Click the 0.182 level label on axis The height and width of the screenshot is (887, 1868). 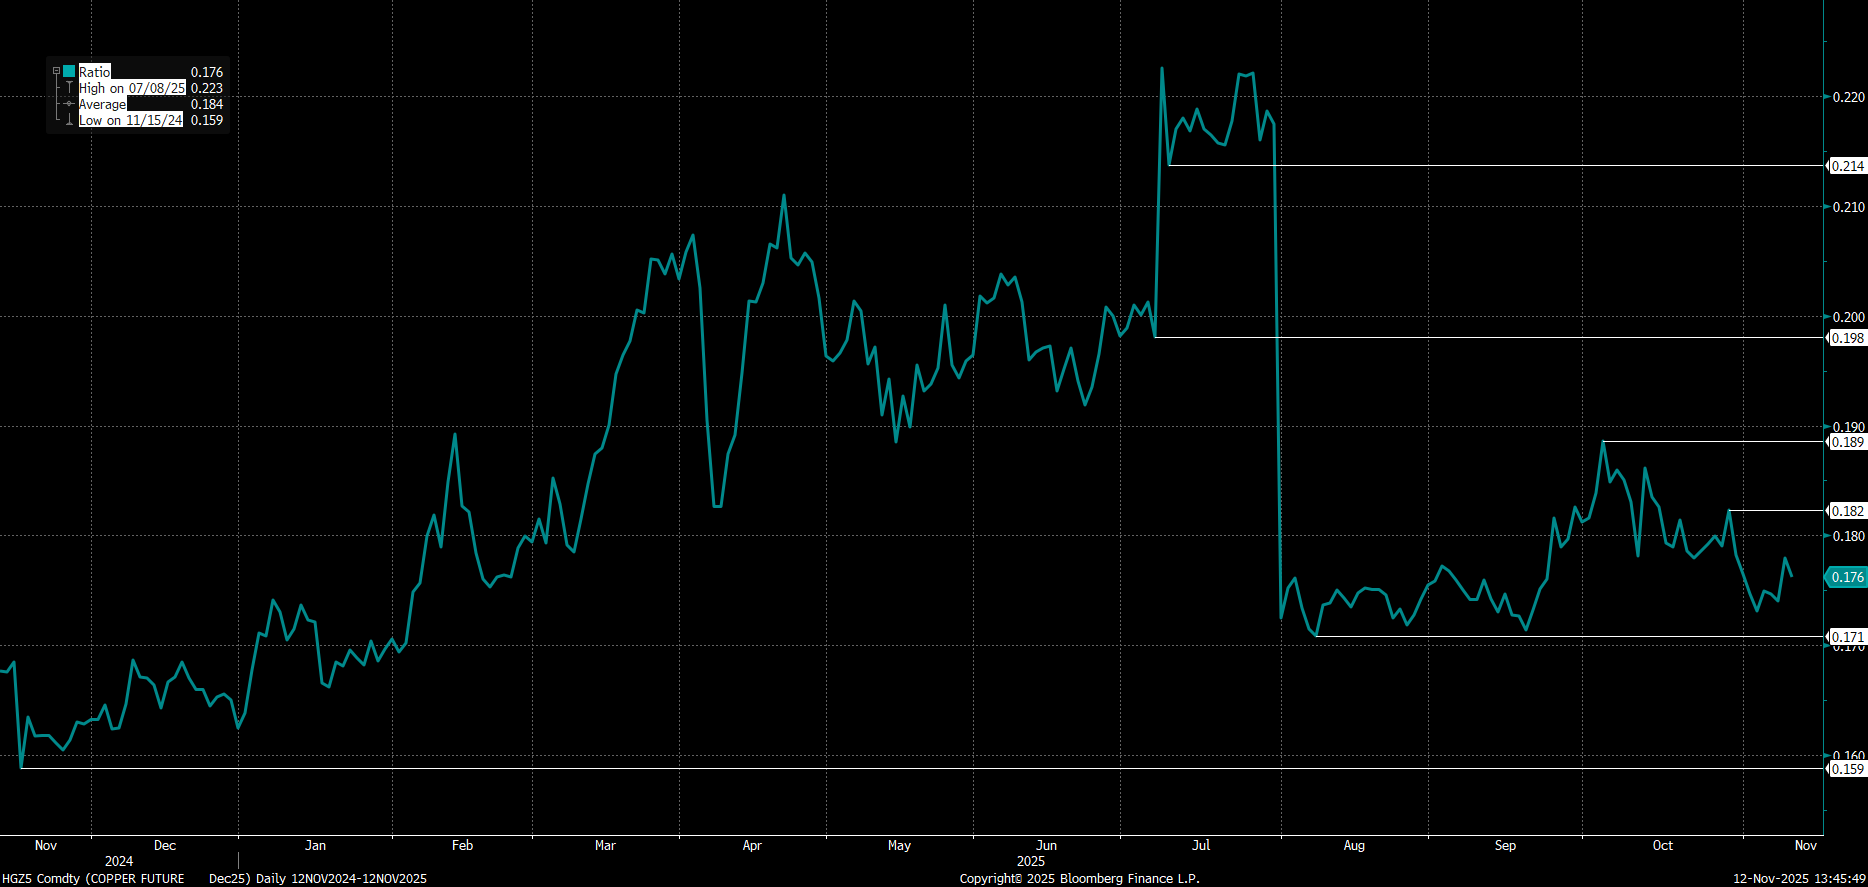click(1847, 511)
